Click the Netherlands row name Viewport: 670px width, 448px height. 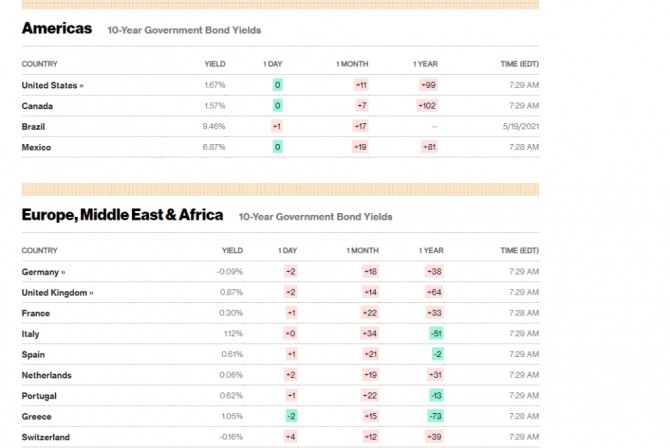coord(47,375)
